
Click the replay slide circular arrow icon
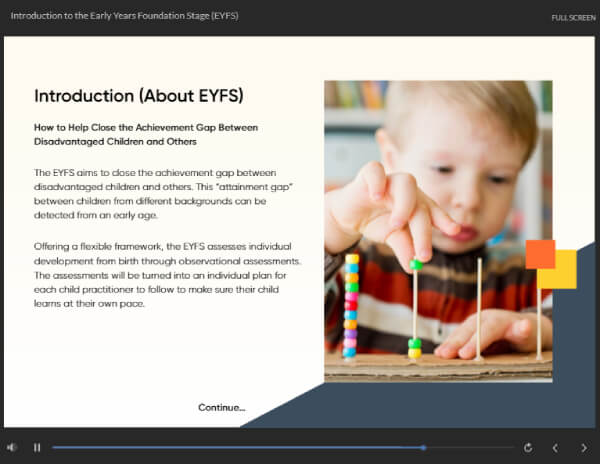528,448
